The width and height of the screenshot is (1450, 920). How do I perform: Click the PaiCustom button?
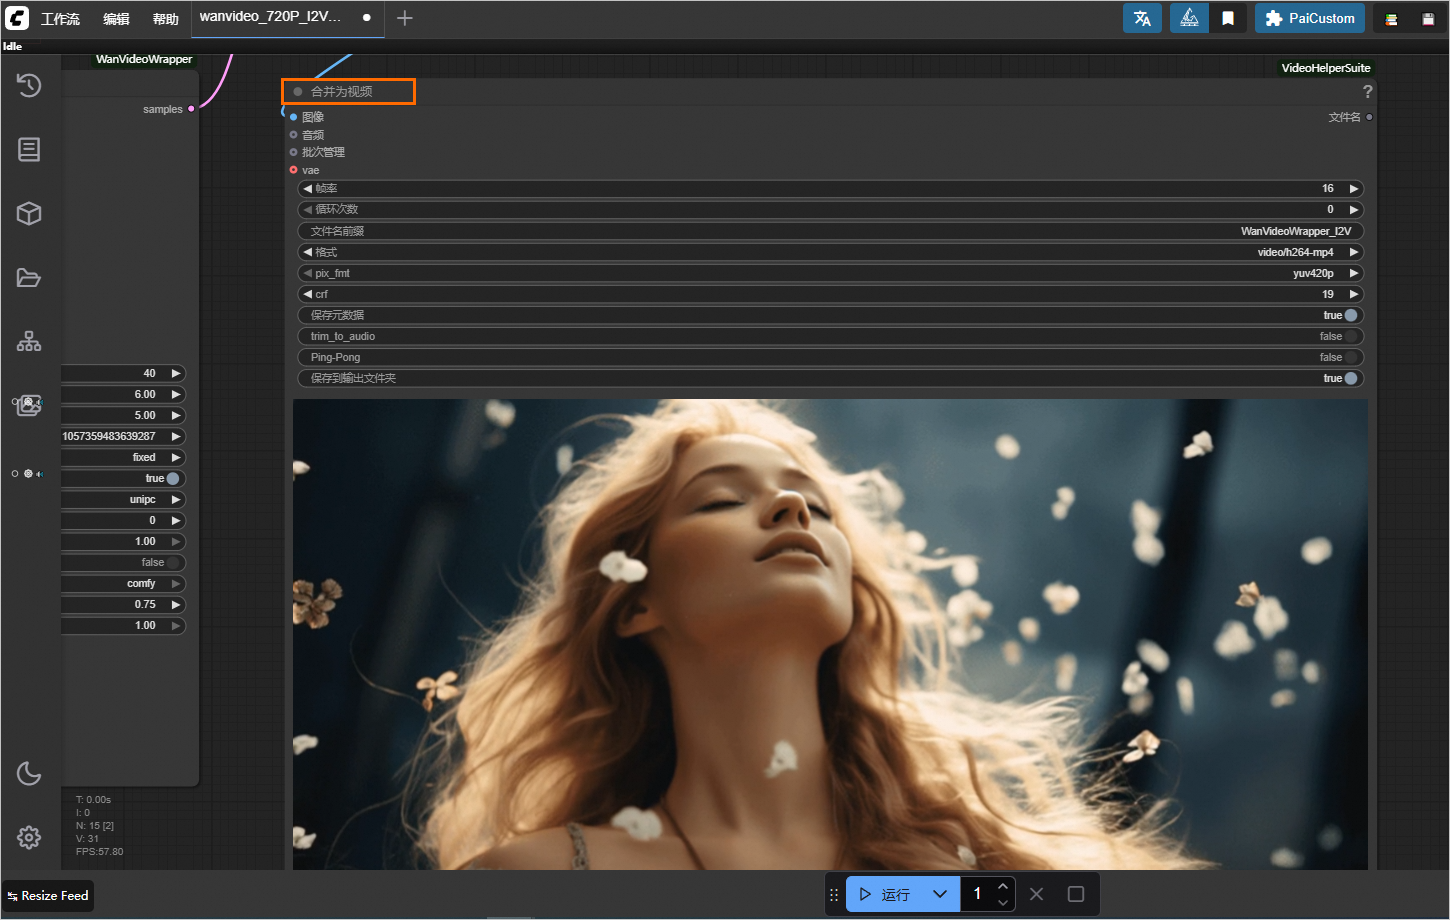1310,18
